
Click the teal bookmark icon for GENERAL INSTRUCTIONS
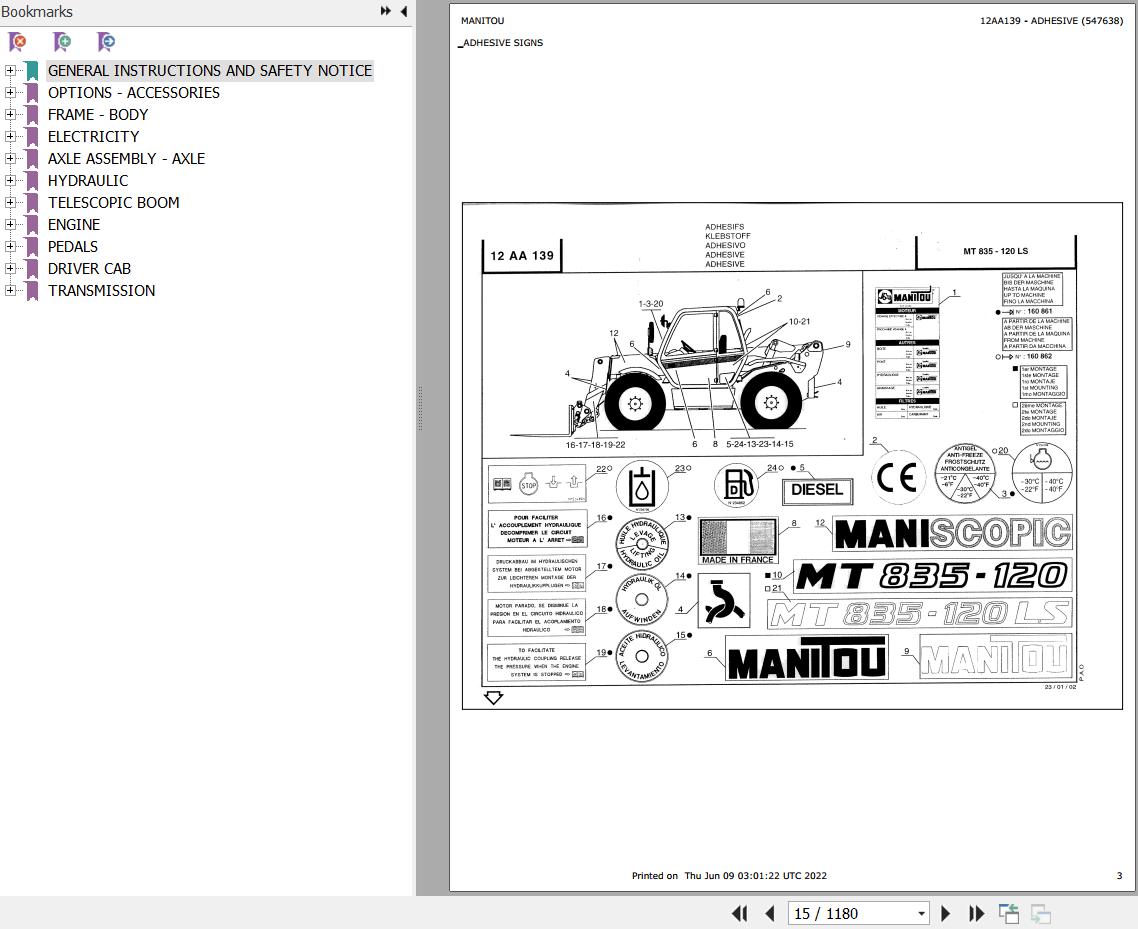pos(32,71)
